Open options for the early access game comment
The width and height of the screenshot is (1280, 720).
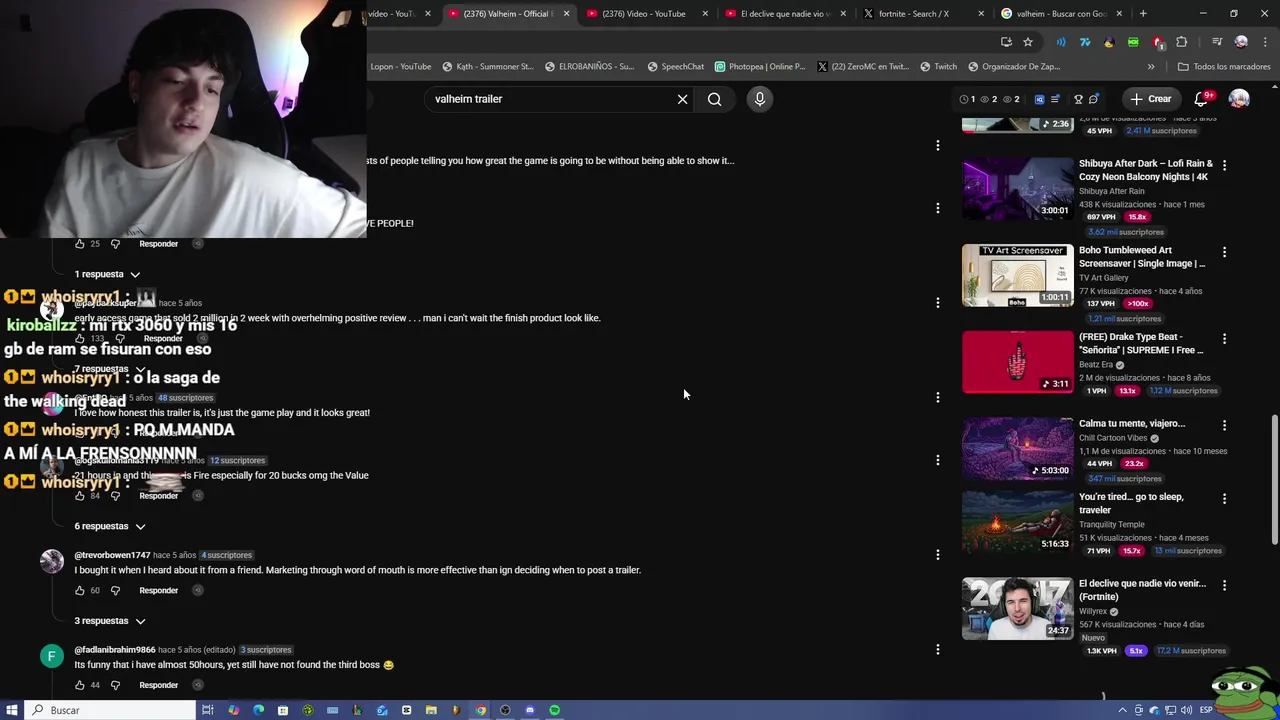pyautogui.click(x=937, y=303)
